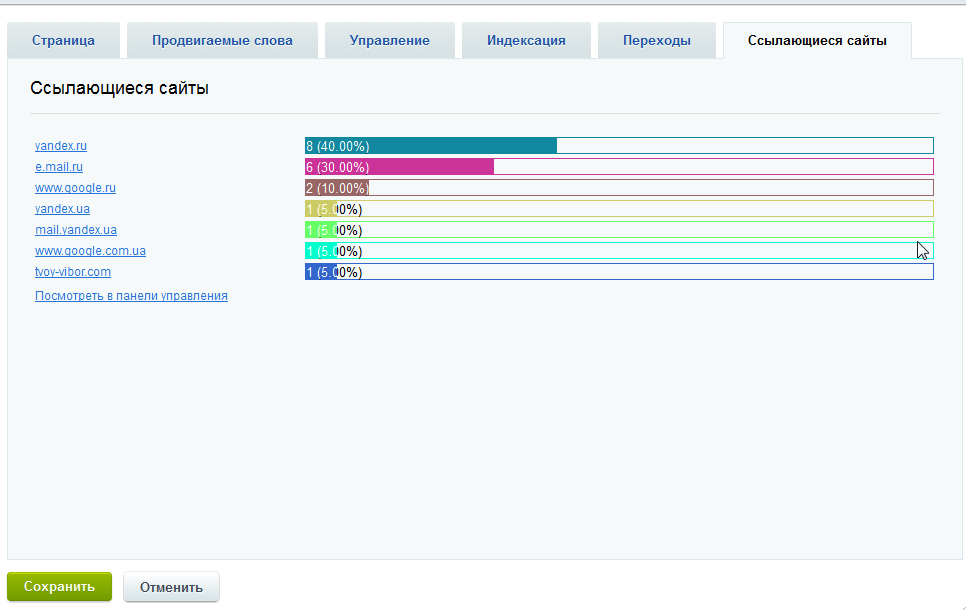Open the Переходы tab
This screenshot has height=610, width=966.
pyautogui.click(x=657, y=41)
